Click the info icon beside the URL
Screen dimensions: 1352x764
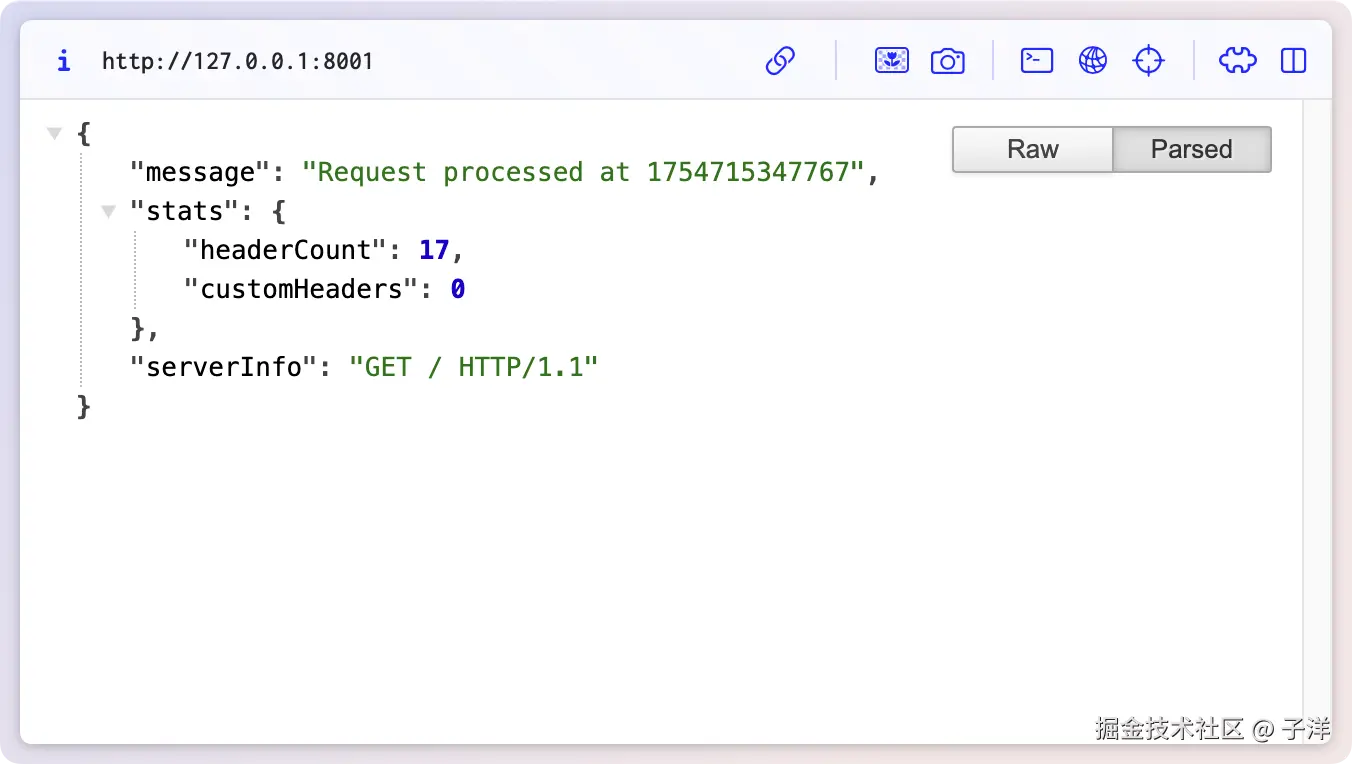coord(64,62)
